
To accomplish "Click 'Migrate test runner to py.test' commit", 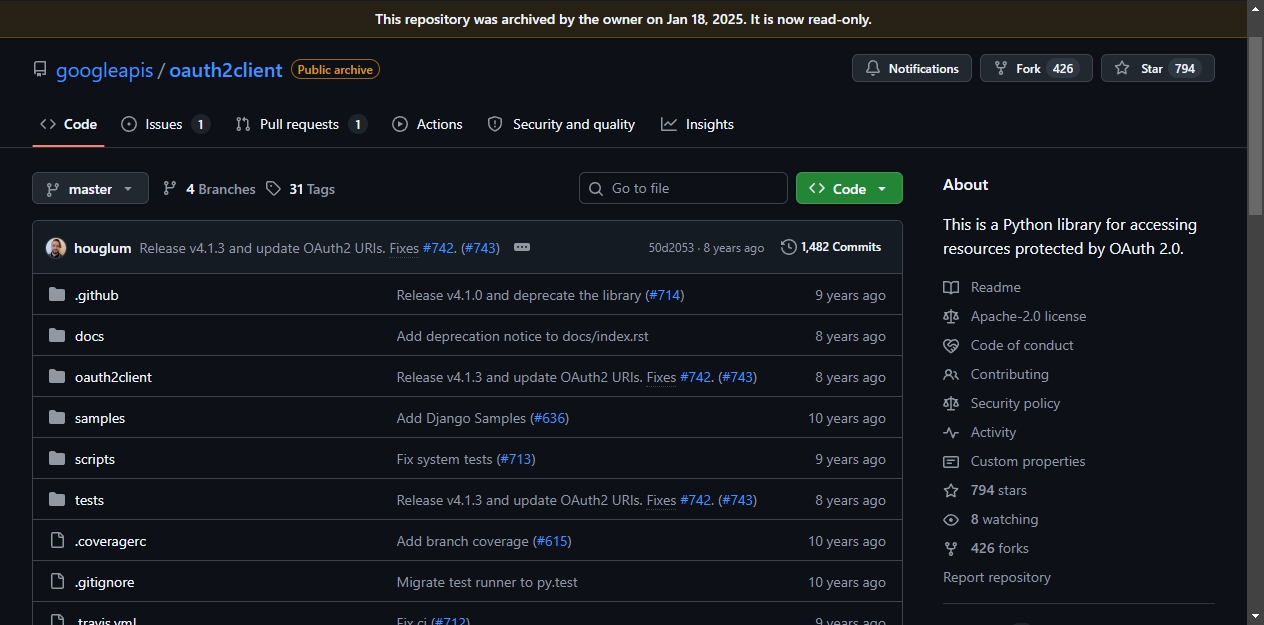I will click(487, 582).
